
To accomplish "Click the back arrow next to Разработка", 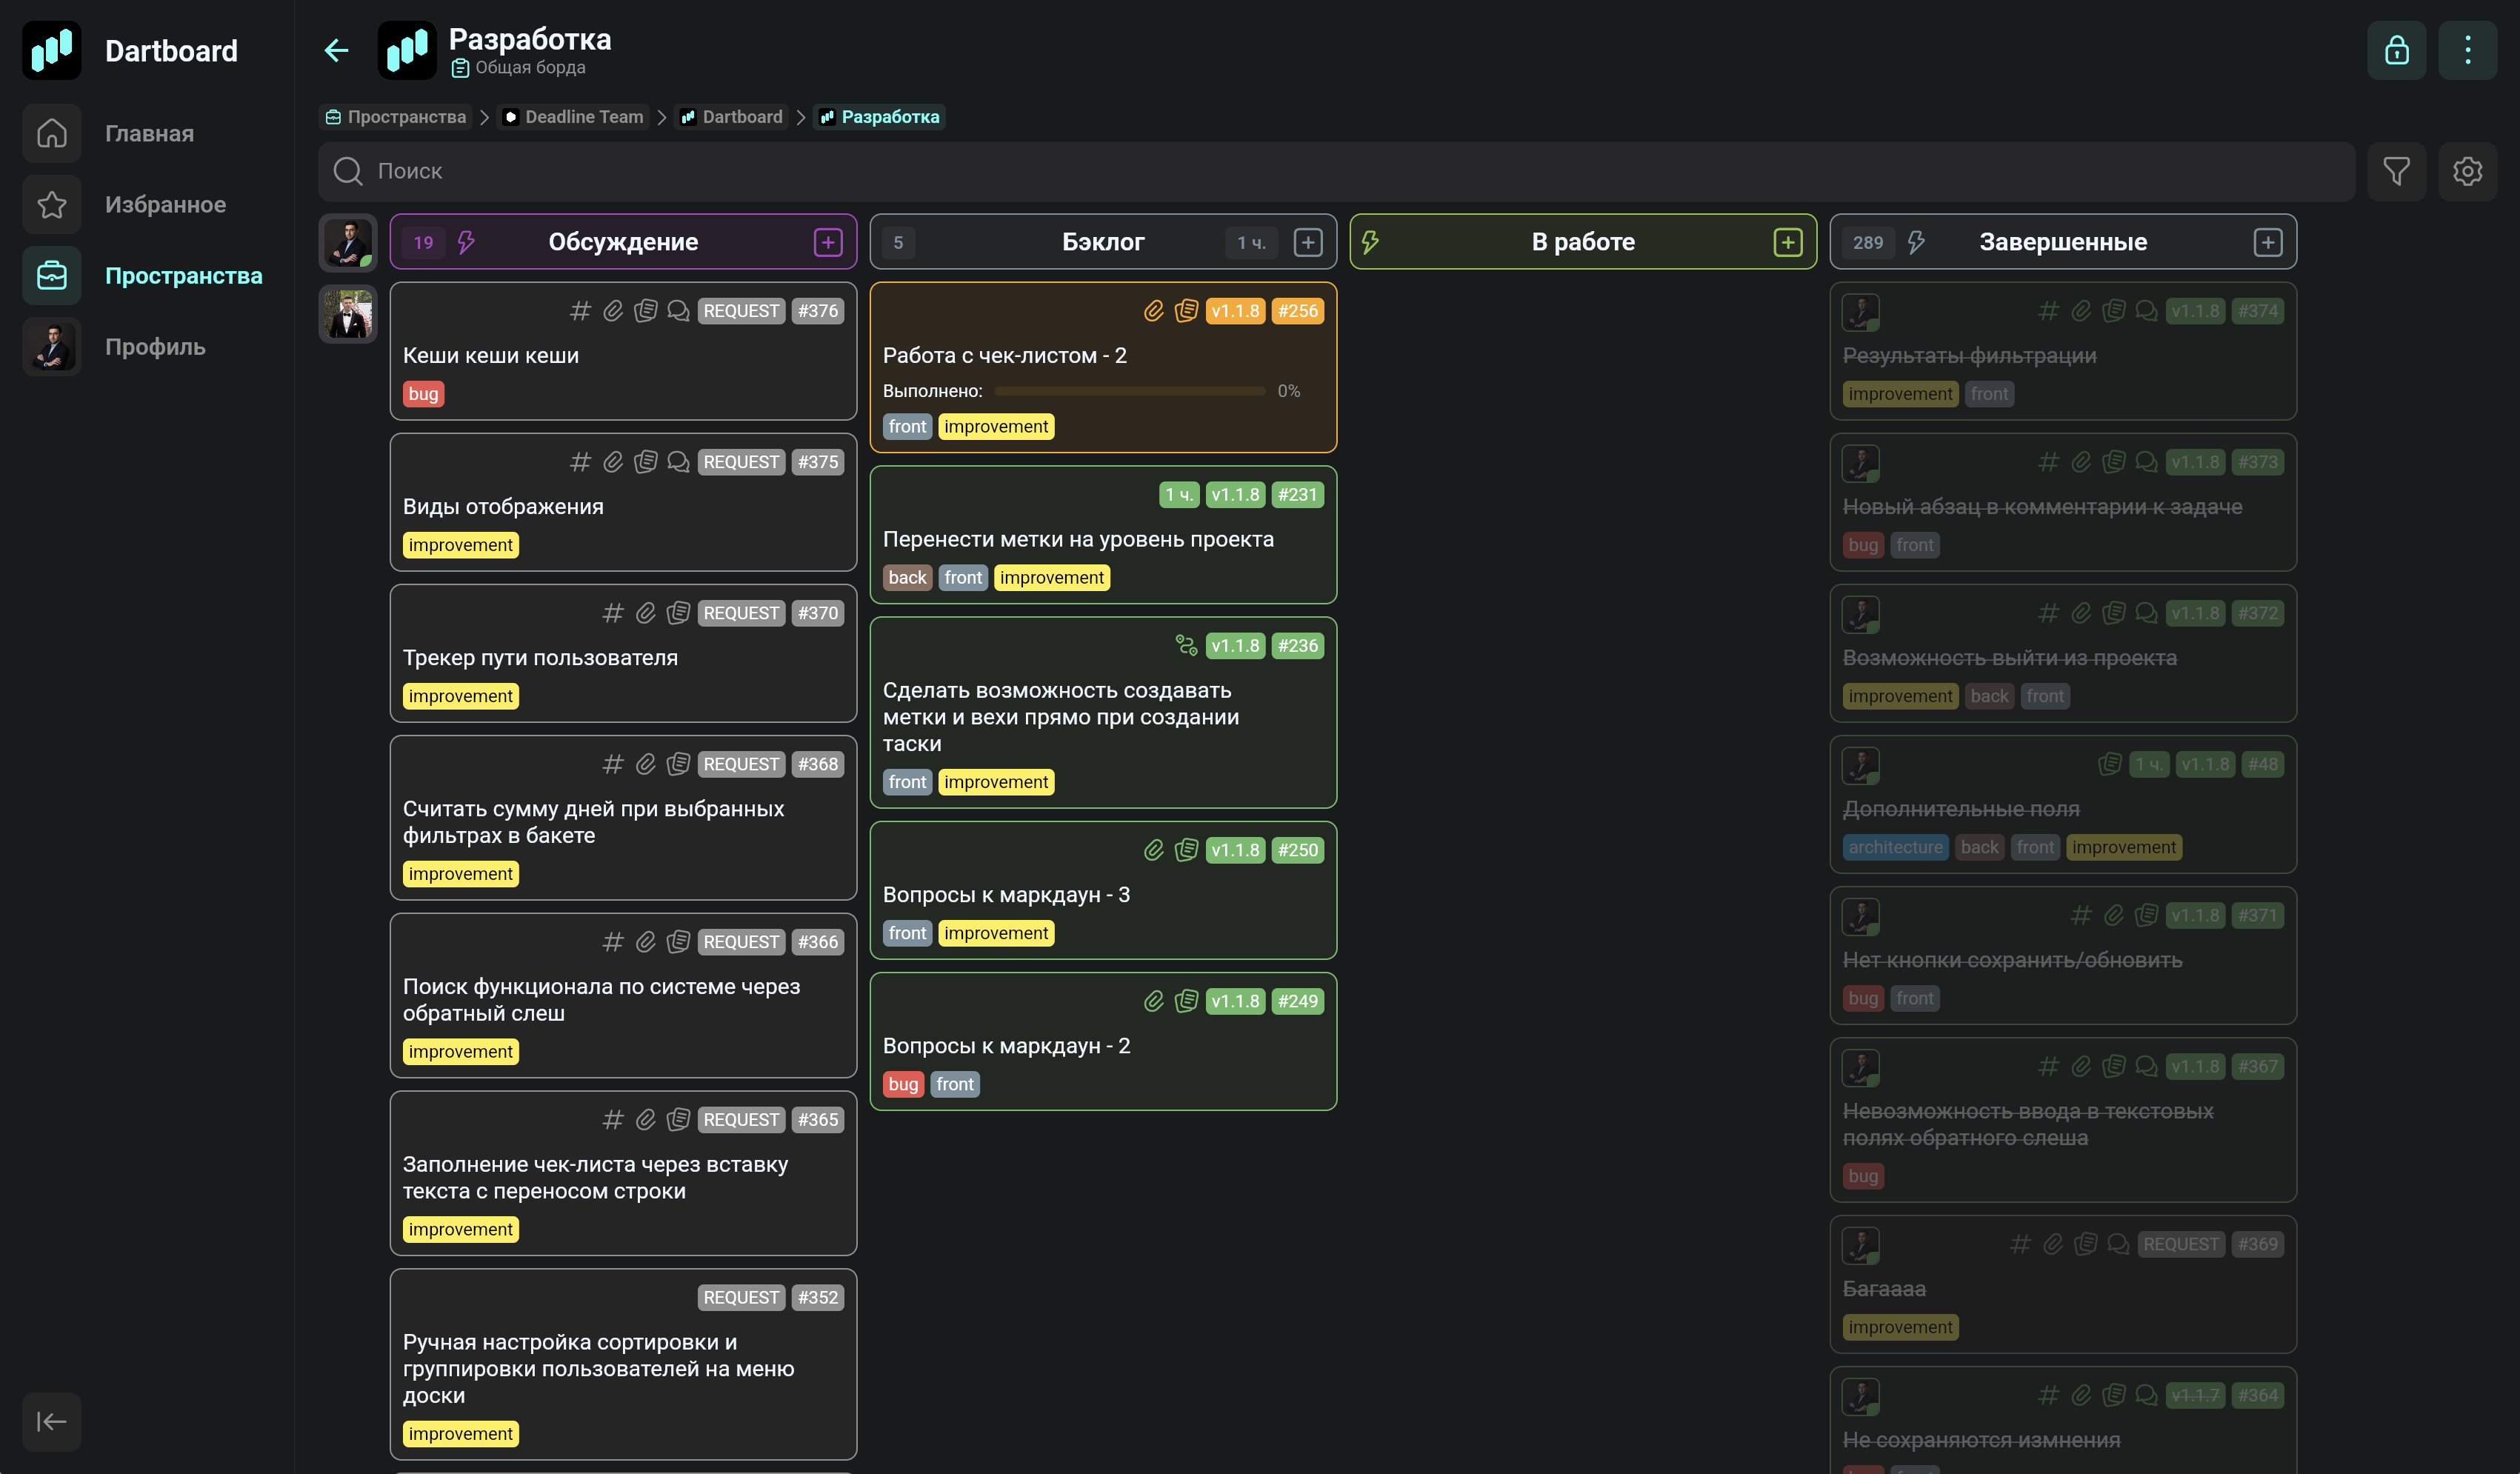I will coord(336,50).
